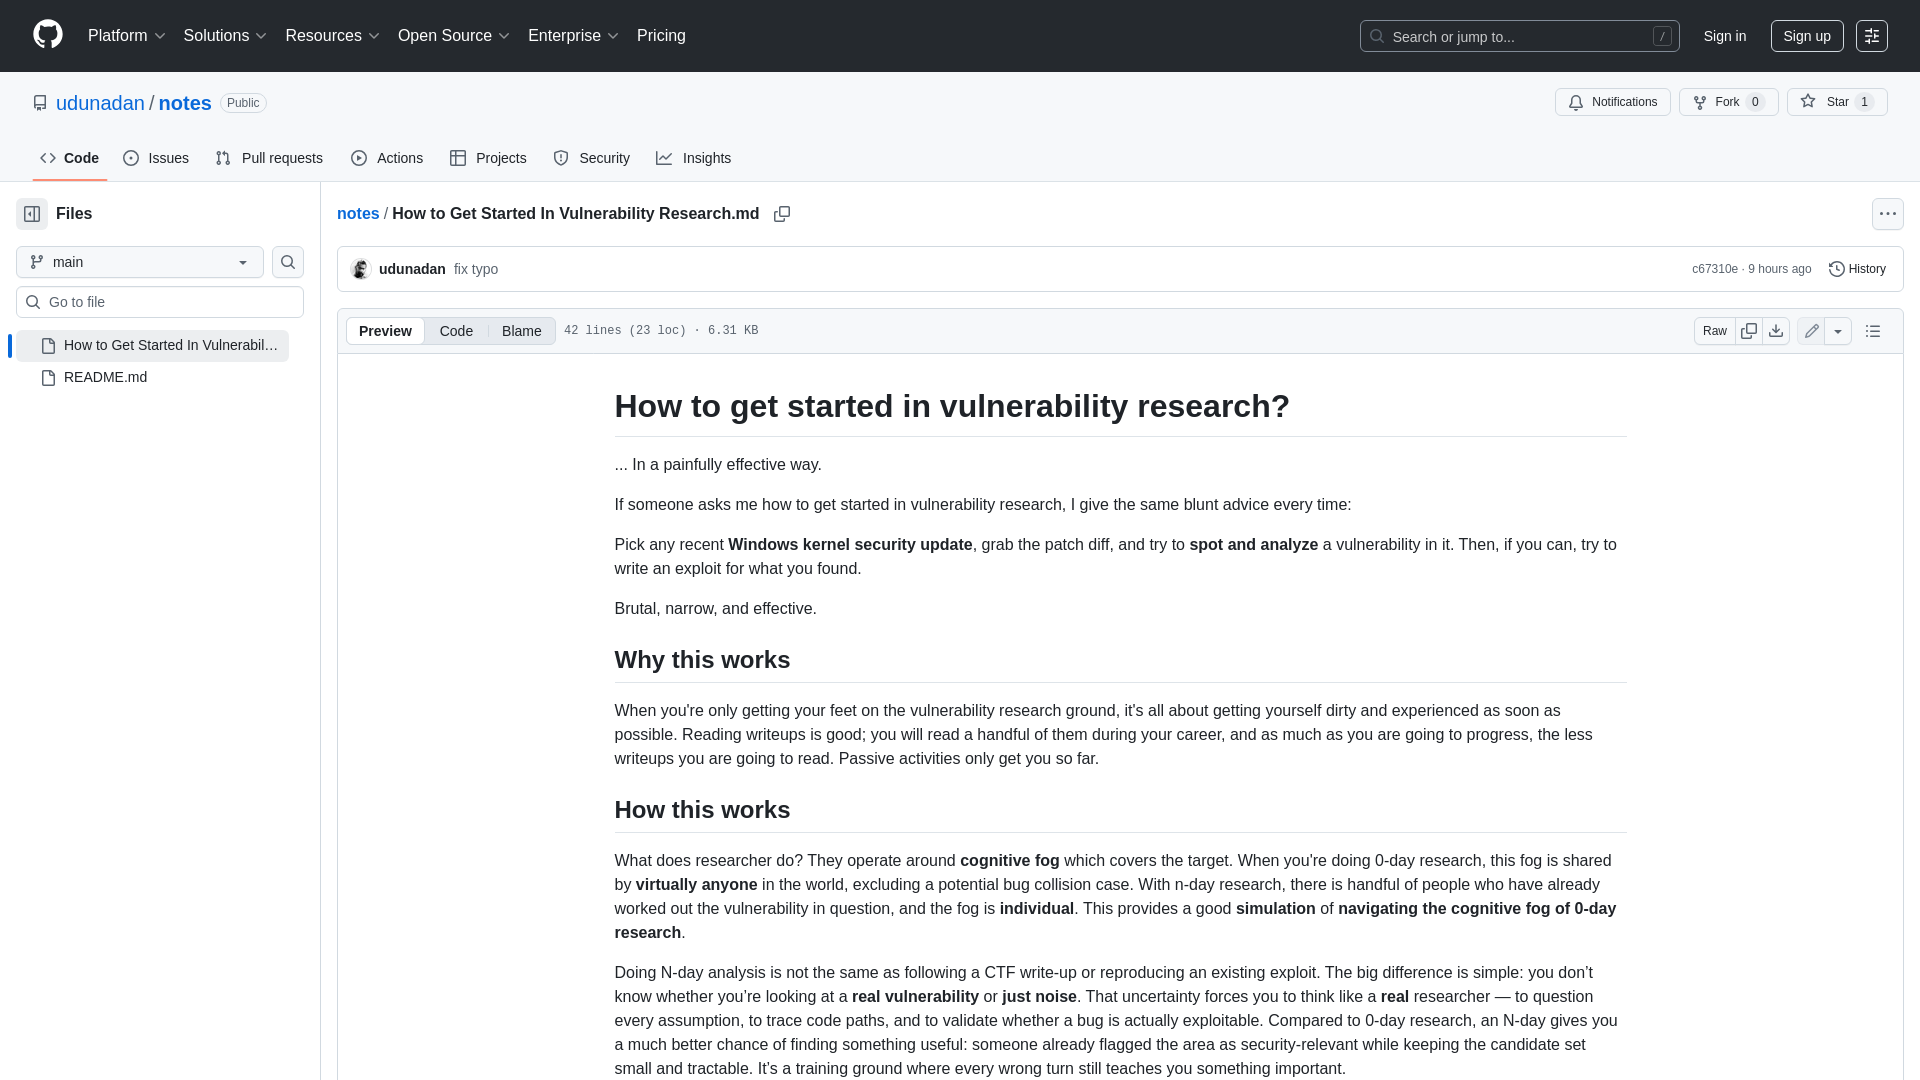Click the Go to file field
Screen dimensions: 1920x1080
click(x=159, y=301)
